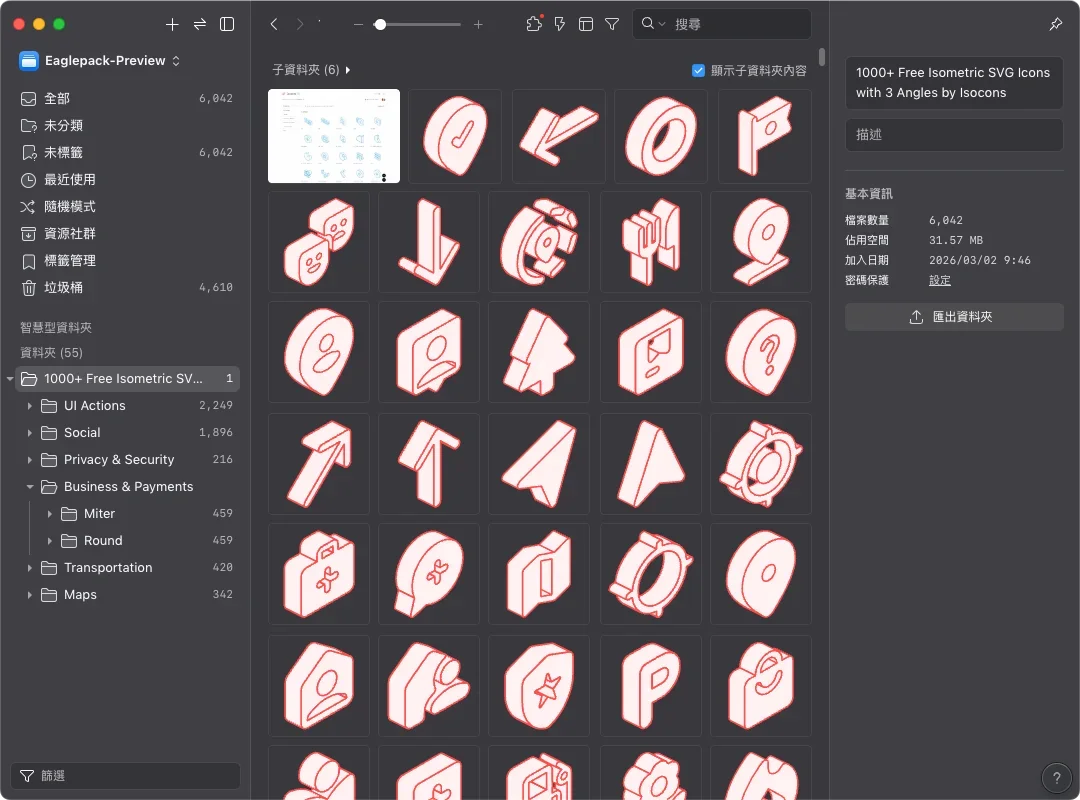Click the filter funnel icon in toolbar

tap(612, 24)
